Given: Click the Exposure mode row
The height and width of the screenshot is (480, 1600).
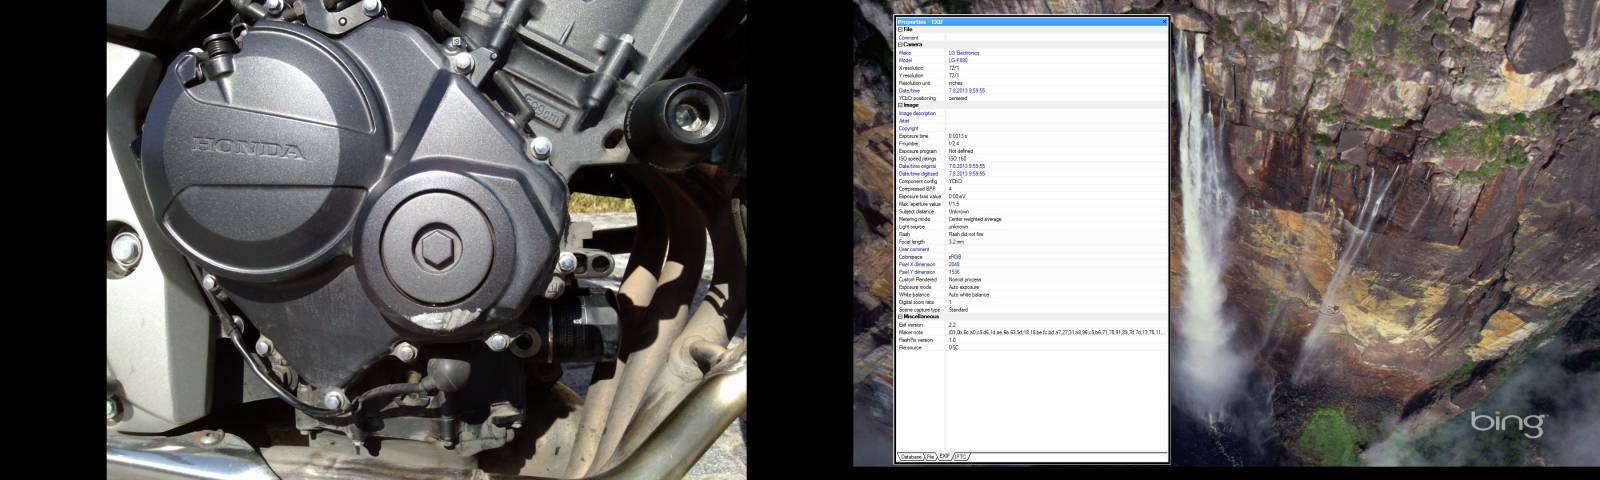Looking at the screenshot, I should pyautogui.click(x=1031, y=287).
